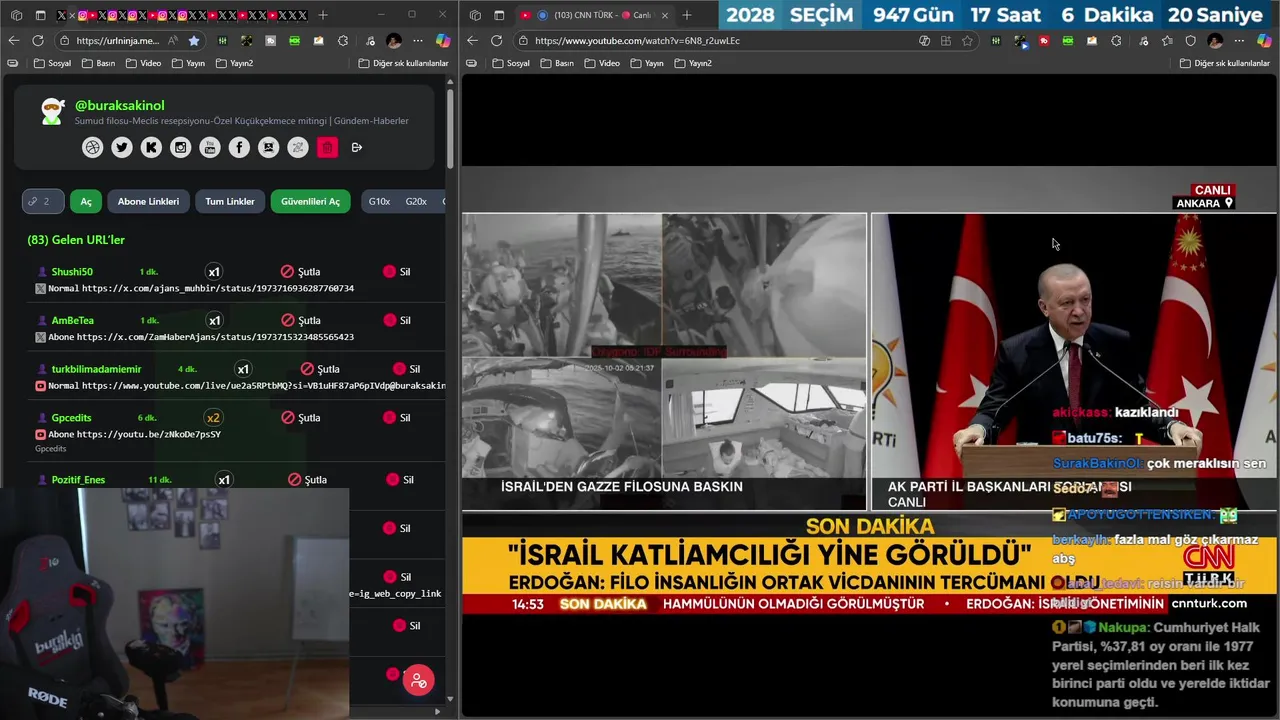
Task: Click Şutla for user Gpcedits
Action: pyautogui.click(x=301, y=417)
